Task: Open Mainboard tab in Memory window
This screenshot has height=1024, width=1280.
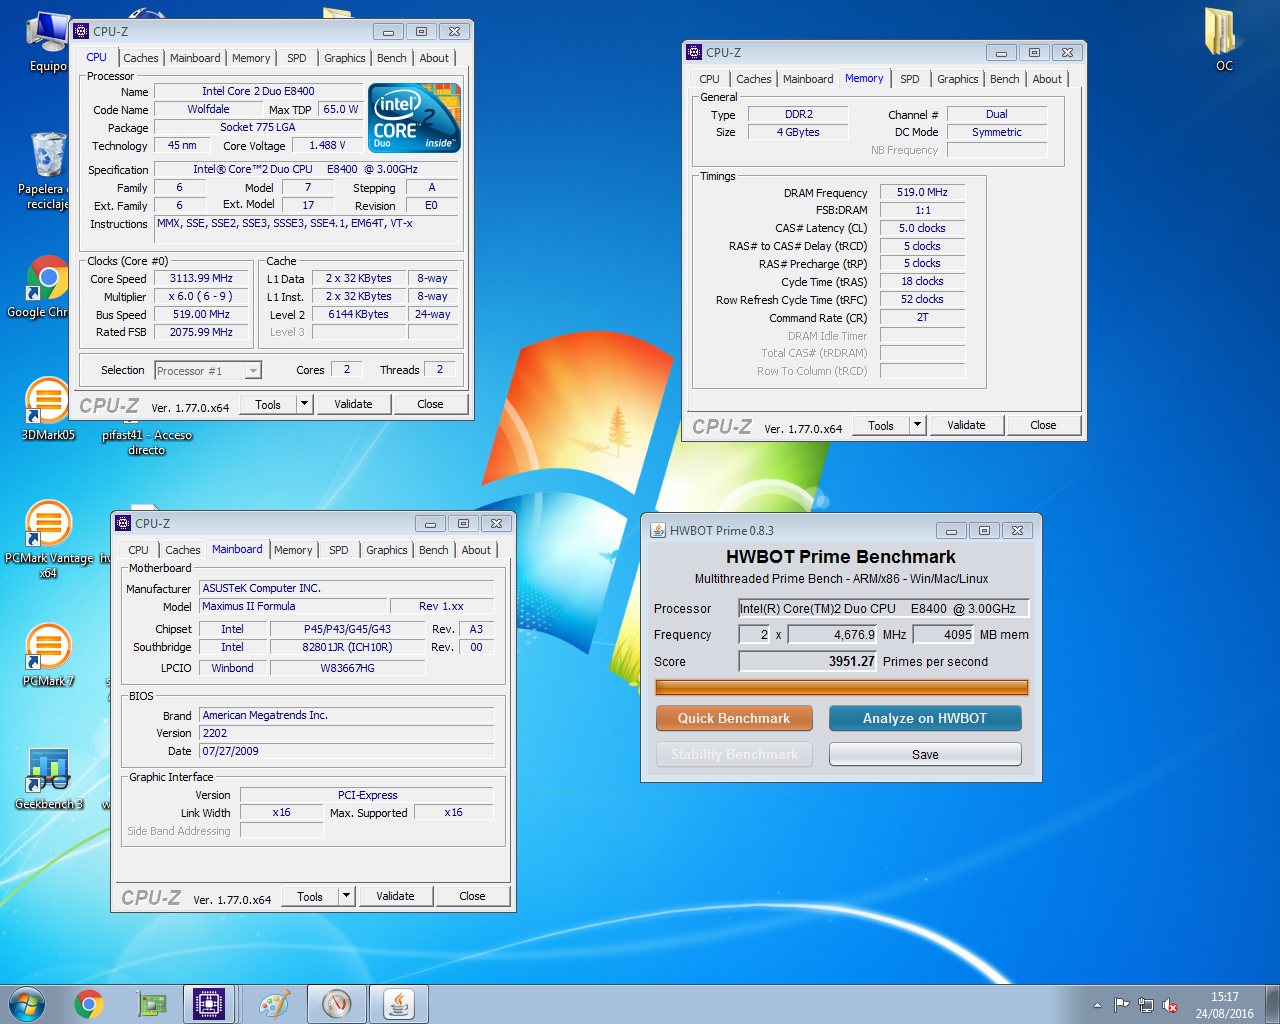Action: tap(808, 79)
